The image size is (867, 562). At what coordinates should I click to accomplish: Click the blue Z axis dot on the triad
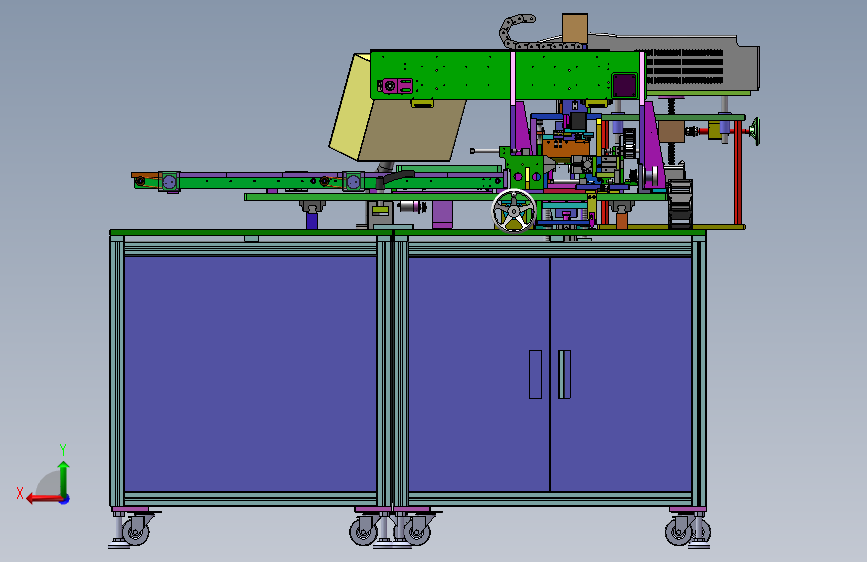(65, 500)
